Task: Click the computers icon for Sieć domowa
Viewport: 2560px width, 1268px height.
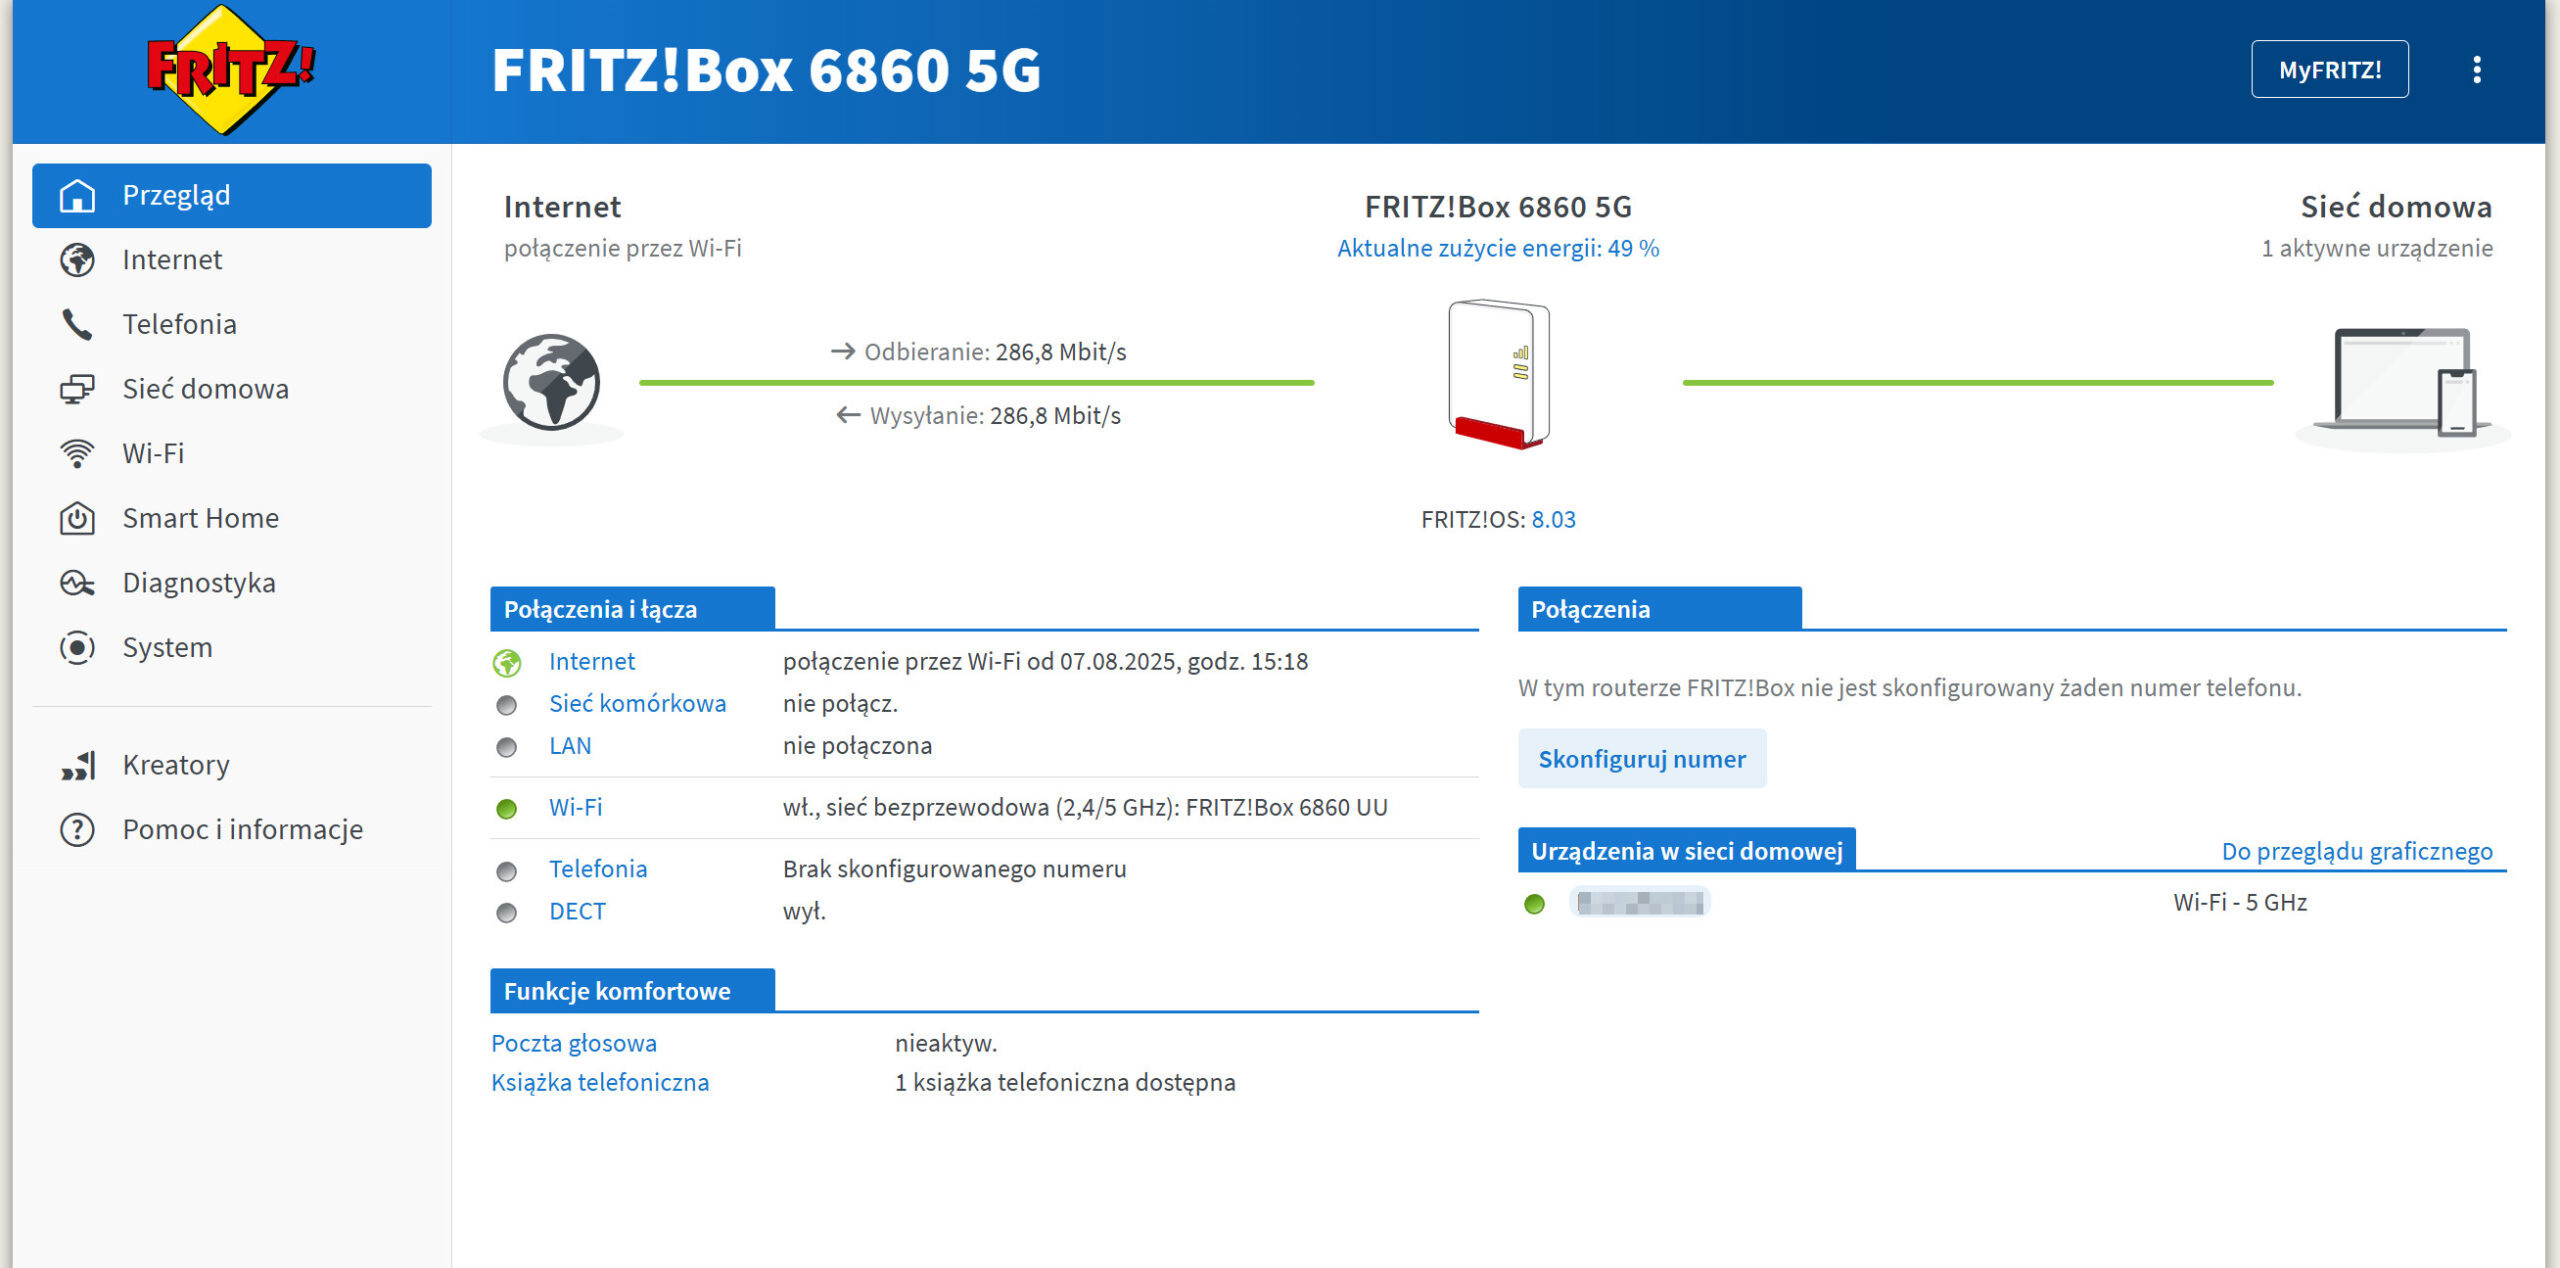Action: coord(77,389)
